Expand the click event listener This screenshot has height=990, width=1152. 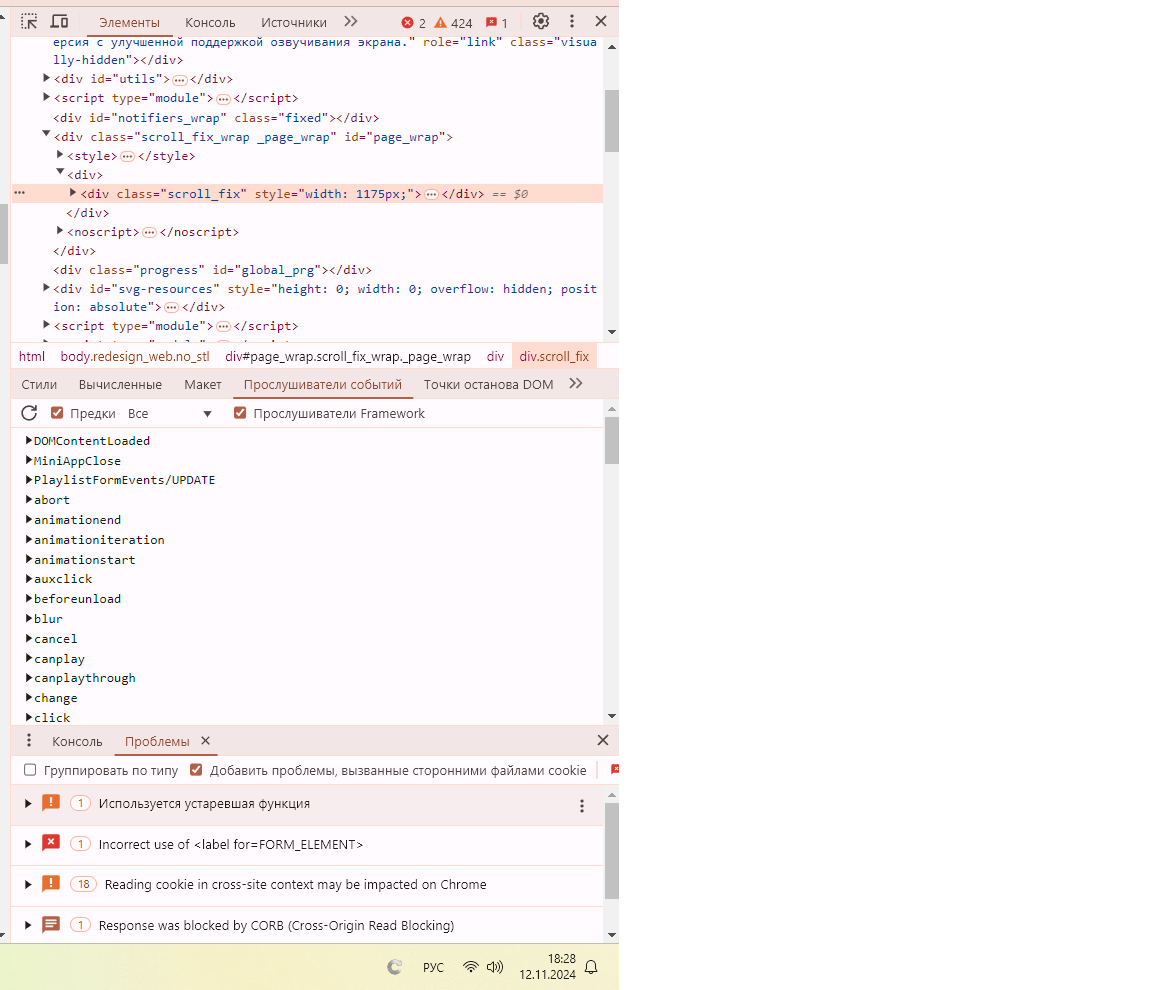coord(29,717)
